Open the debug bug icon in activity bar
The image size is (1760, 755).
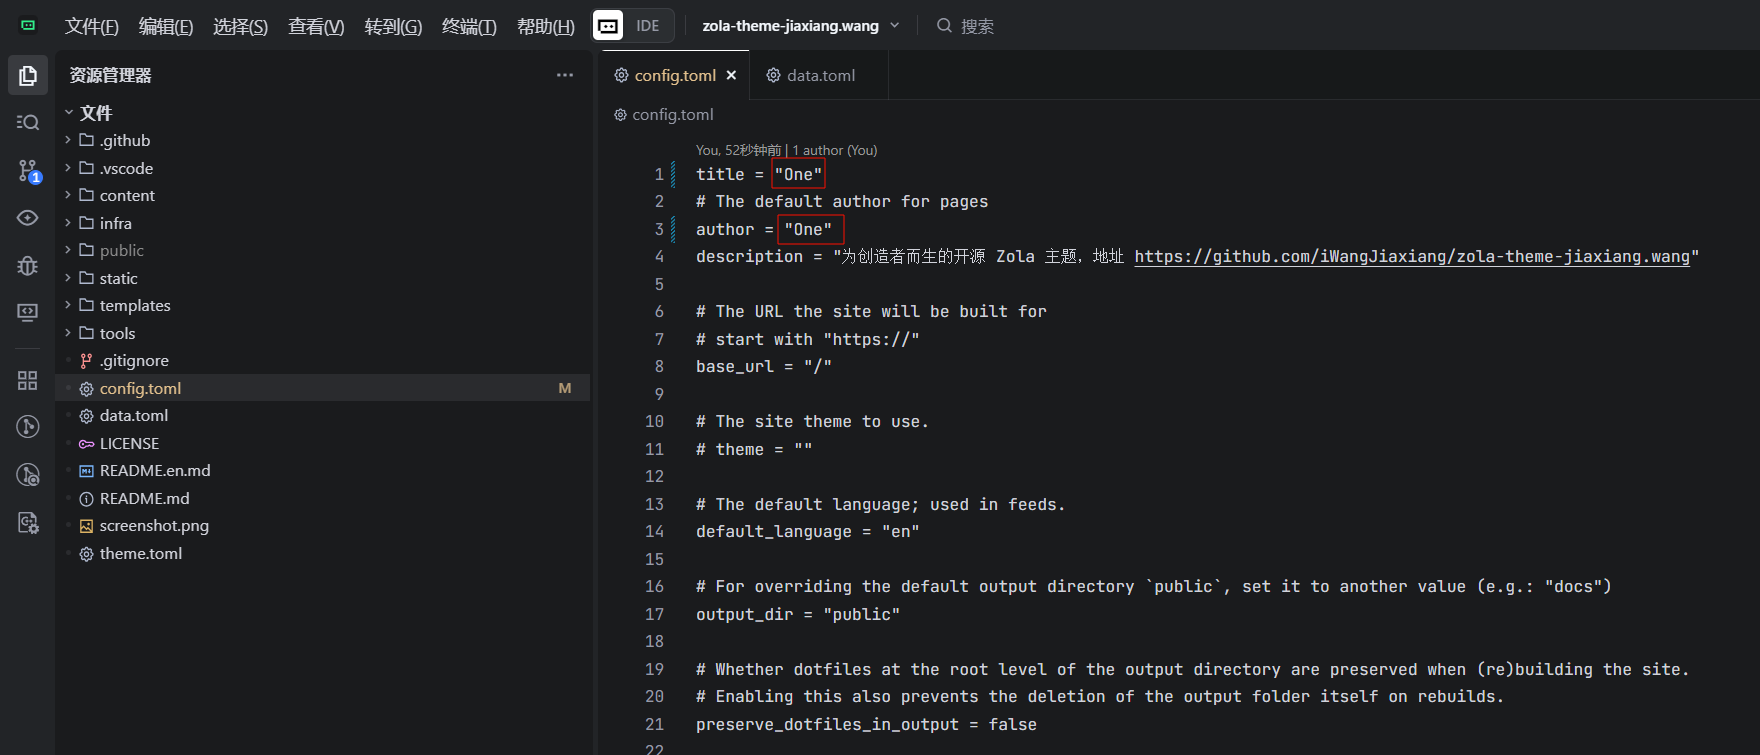pyautogui.click(x=28, y=266)
